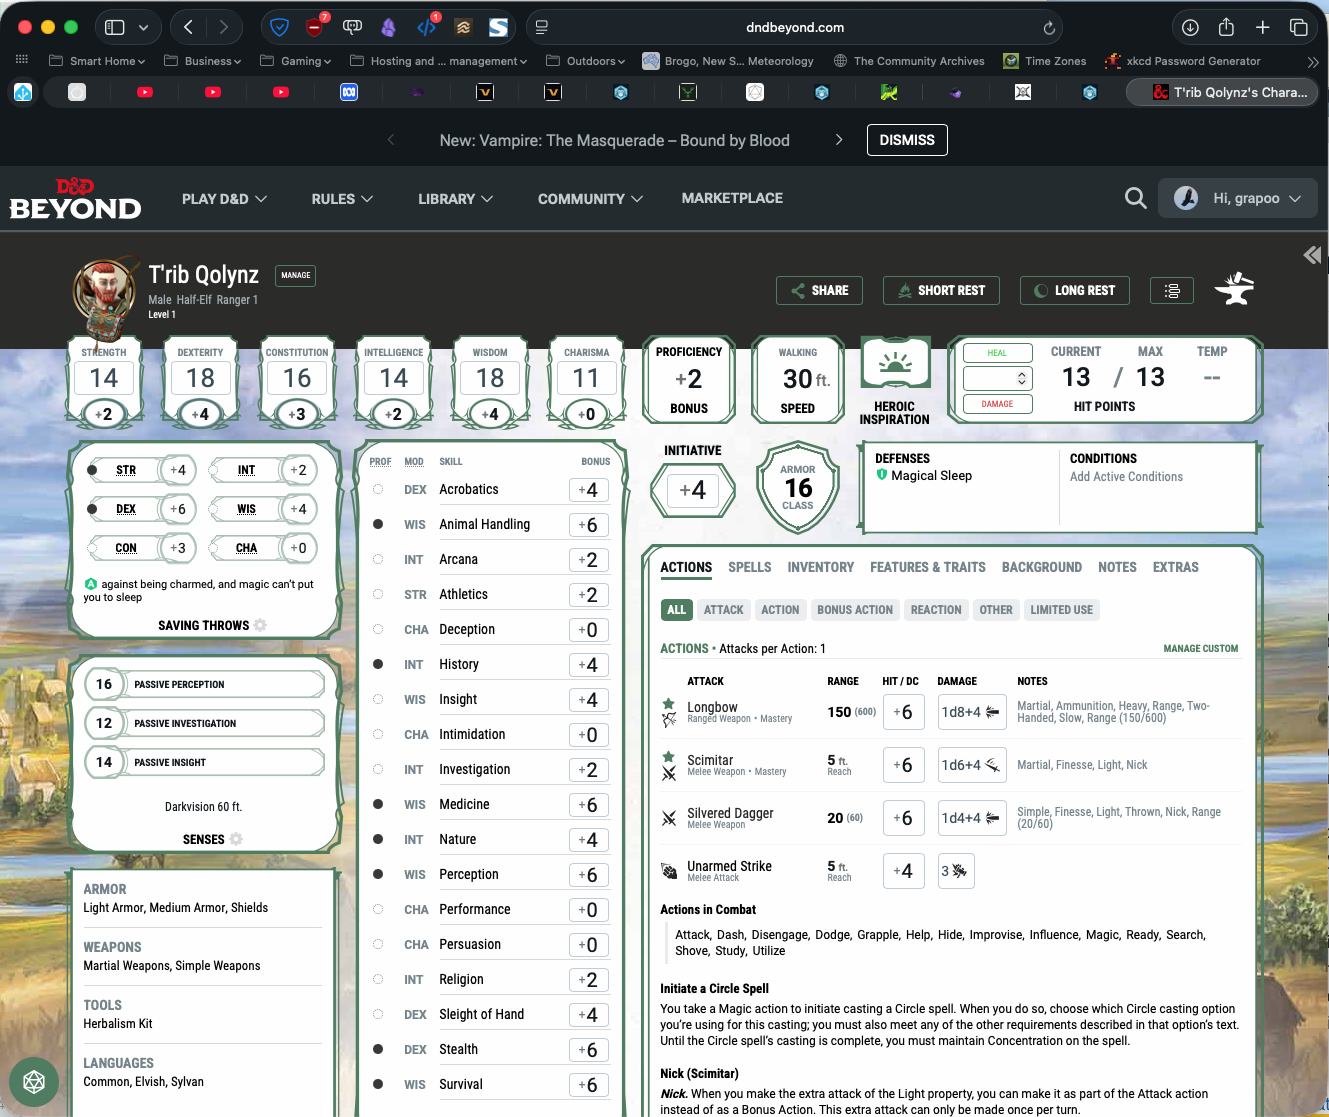Switch to the SPELLS tab

pyautogui.click(x=750, y=567)
